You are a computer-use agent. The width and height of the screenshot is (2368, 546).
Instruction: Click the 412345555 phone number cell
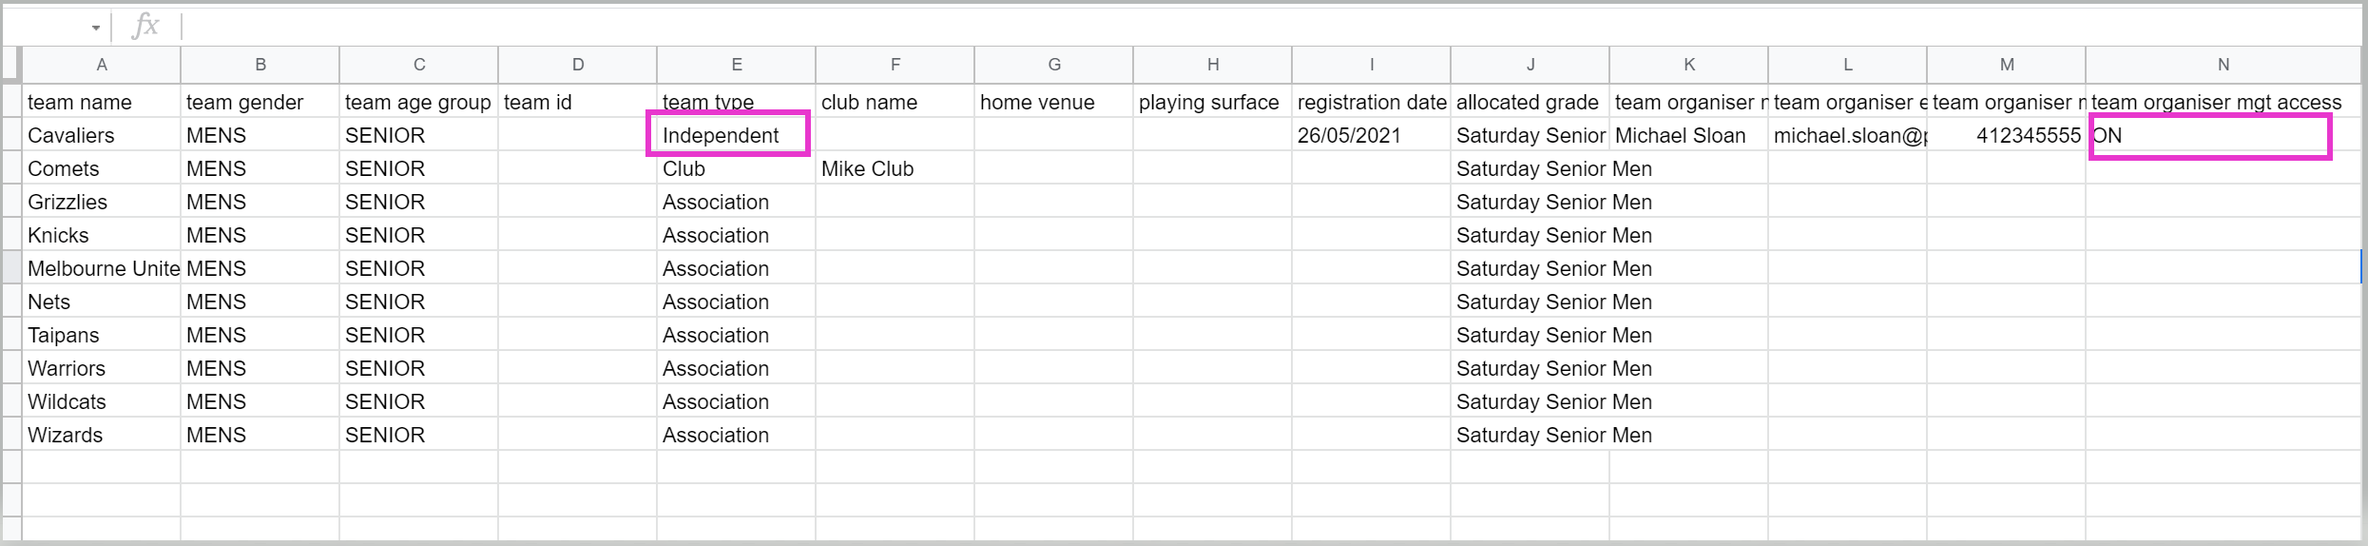click(x=2006, y=135)
